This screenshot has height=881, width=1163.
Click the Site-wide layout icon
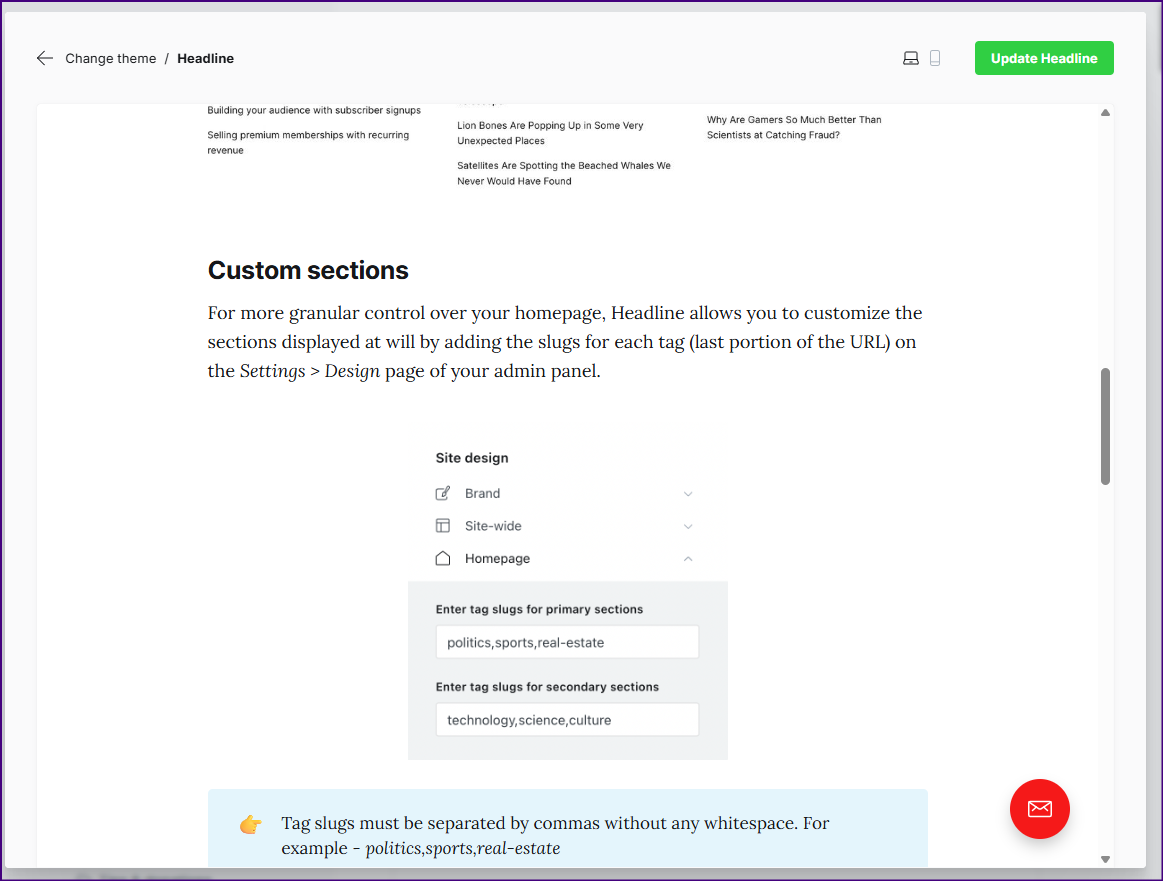pos(443,526)
